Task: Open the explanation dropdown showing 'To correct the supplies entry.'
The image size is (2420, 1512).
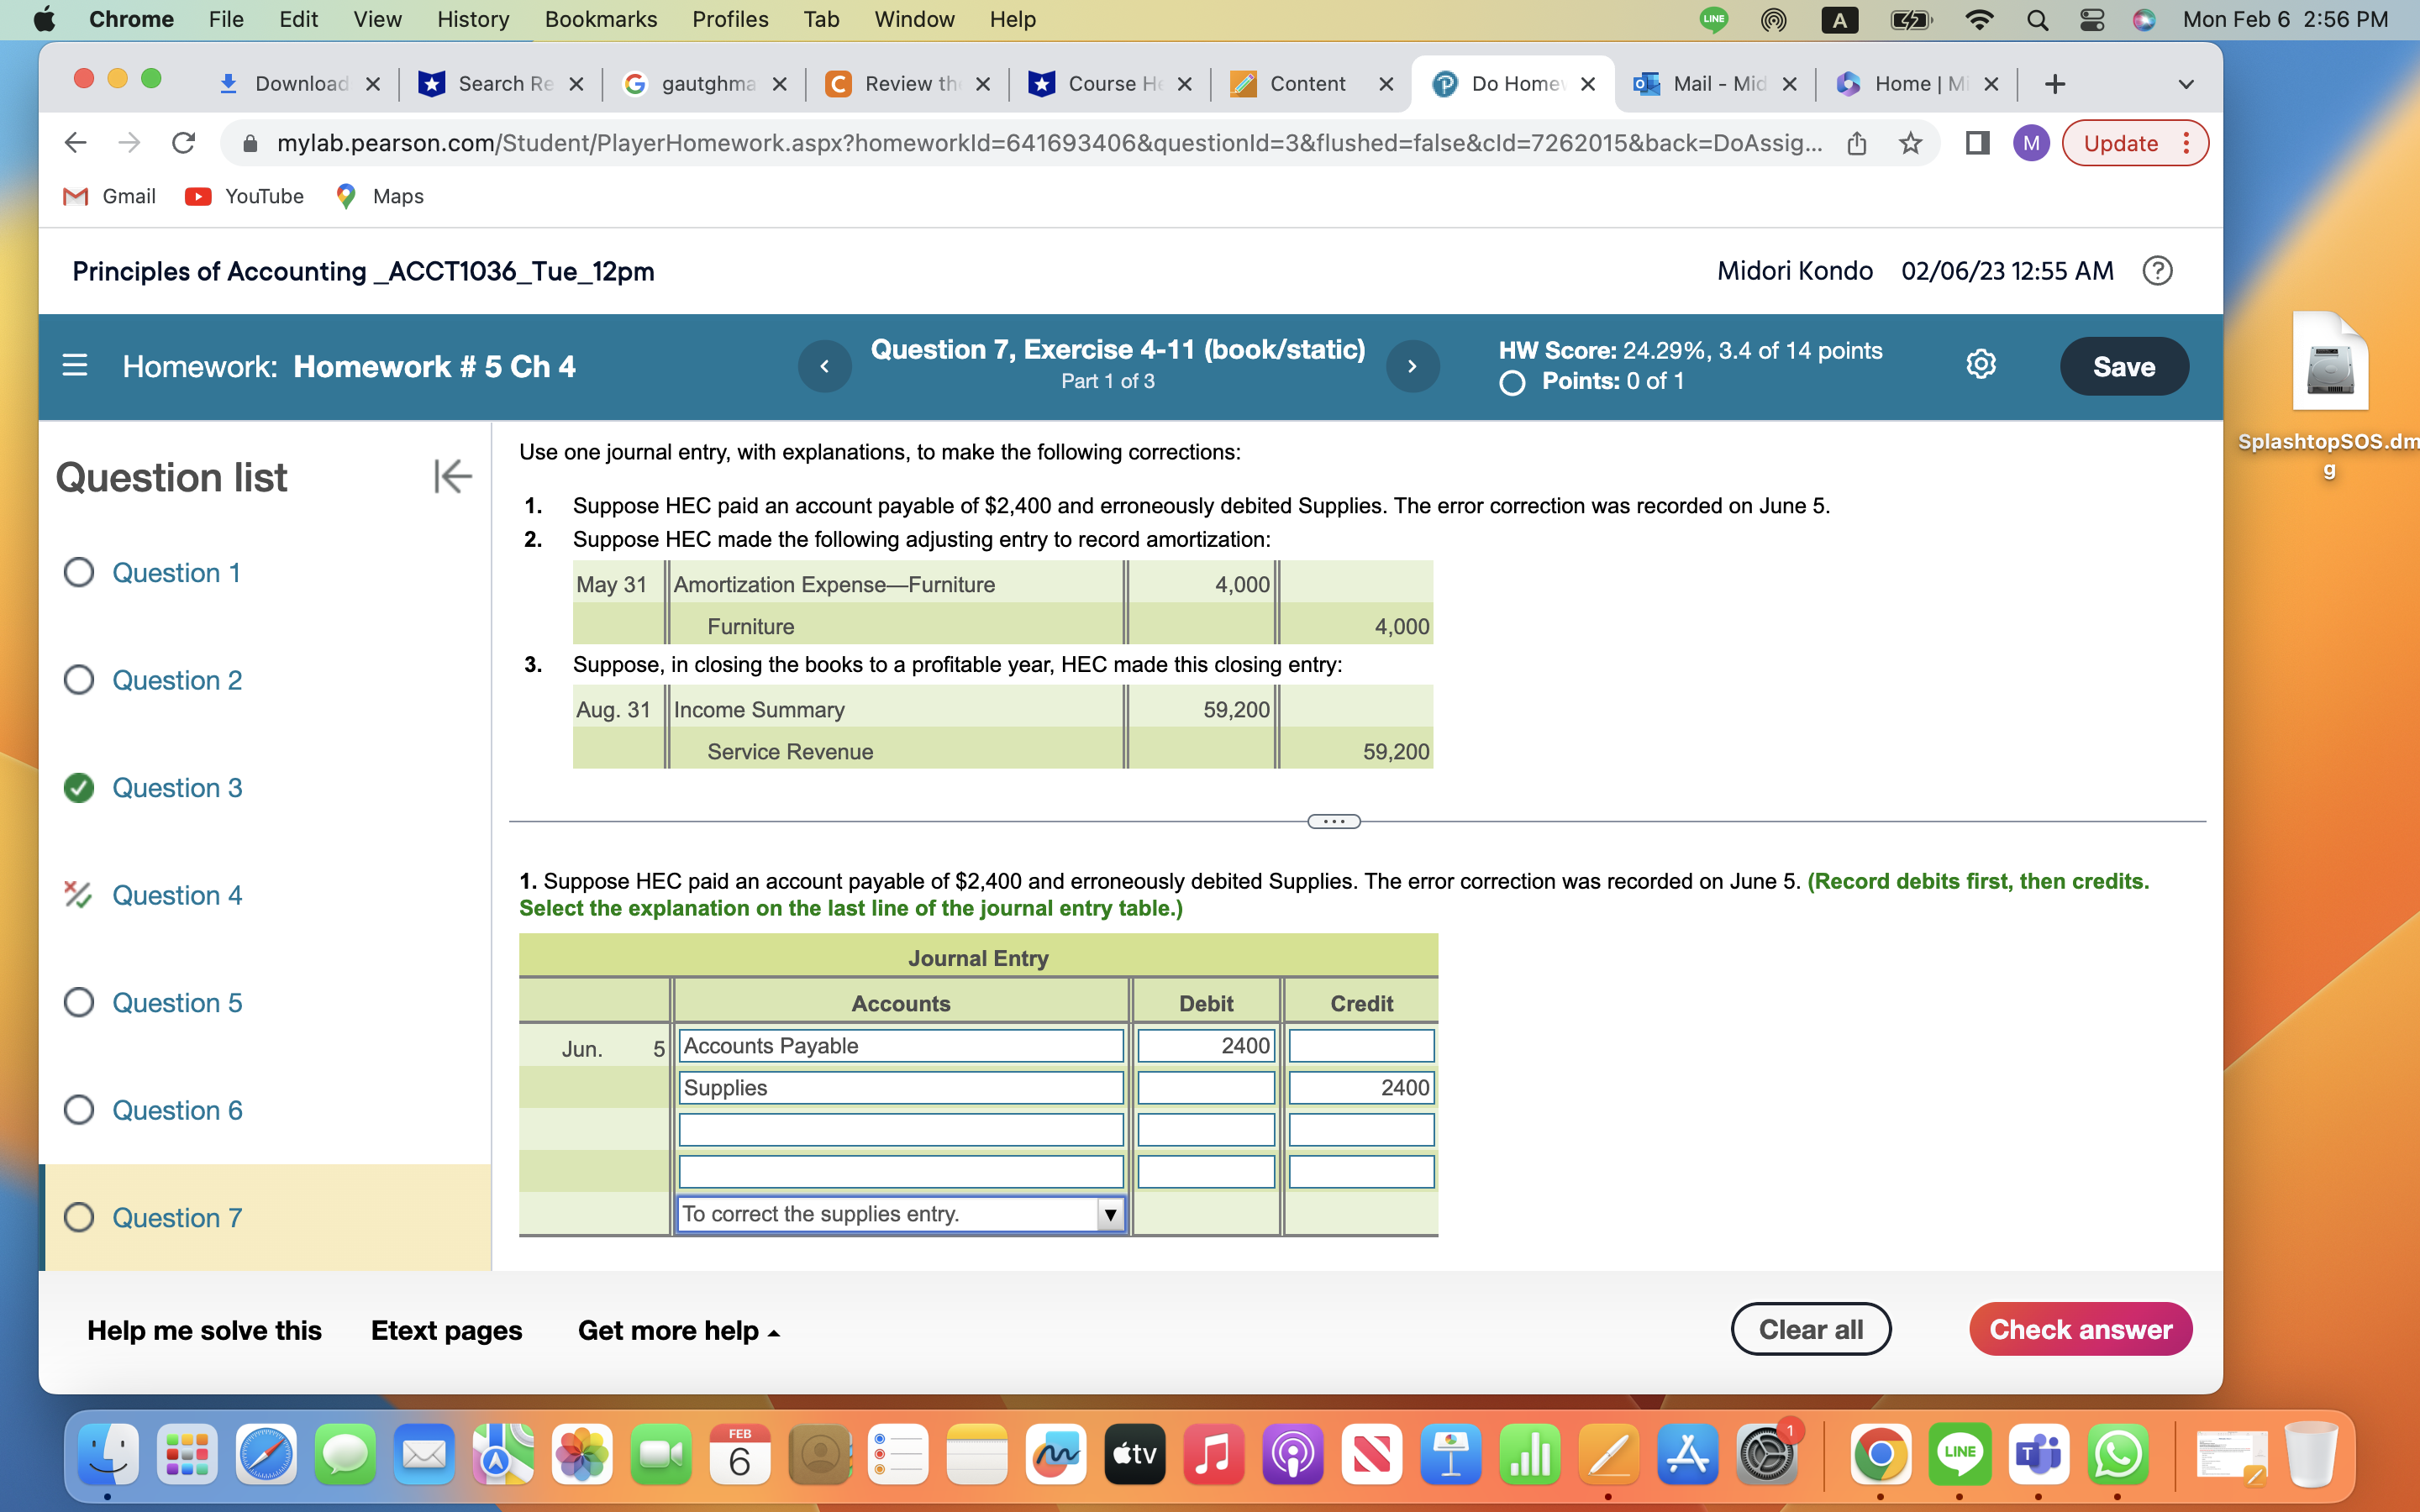Action: (x=1109, y=1213)
